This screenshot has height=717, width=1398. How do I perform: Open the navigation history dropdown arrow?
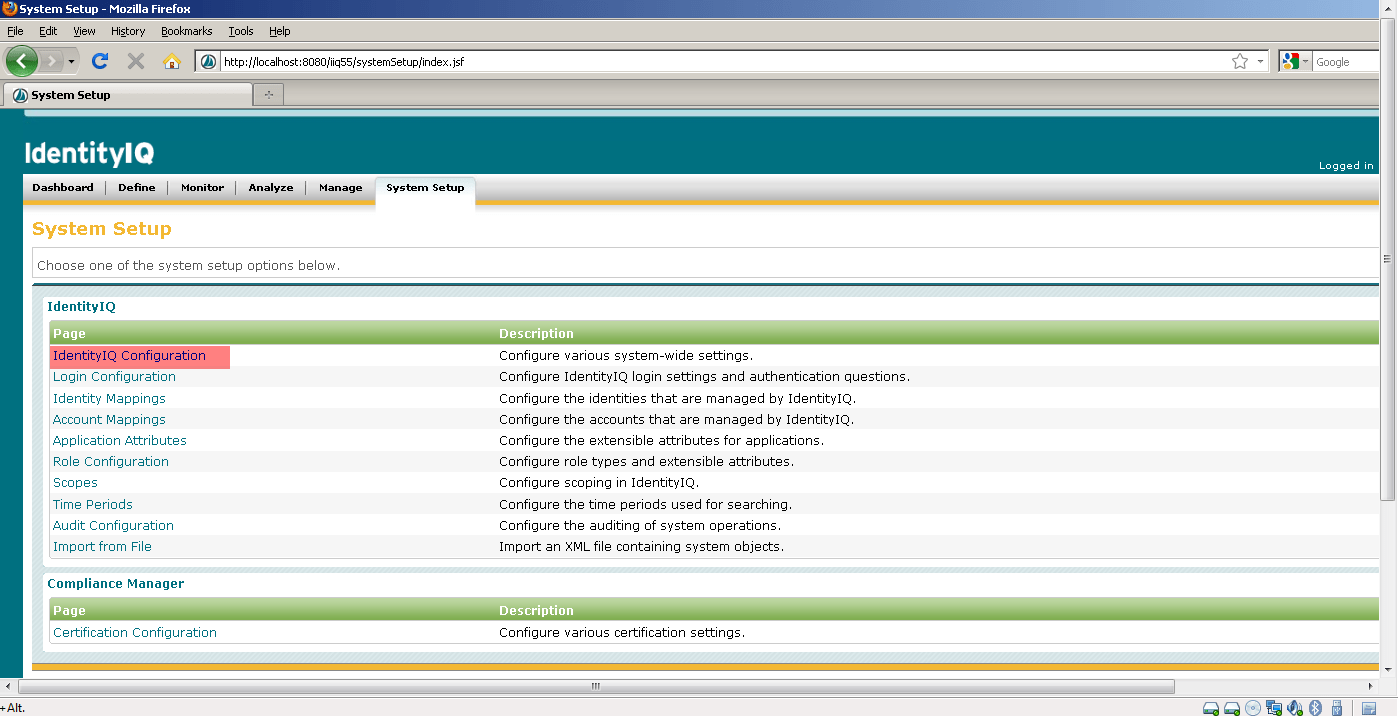[71, 62]
